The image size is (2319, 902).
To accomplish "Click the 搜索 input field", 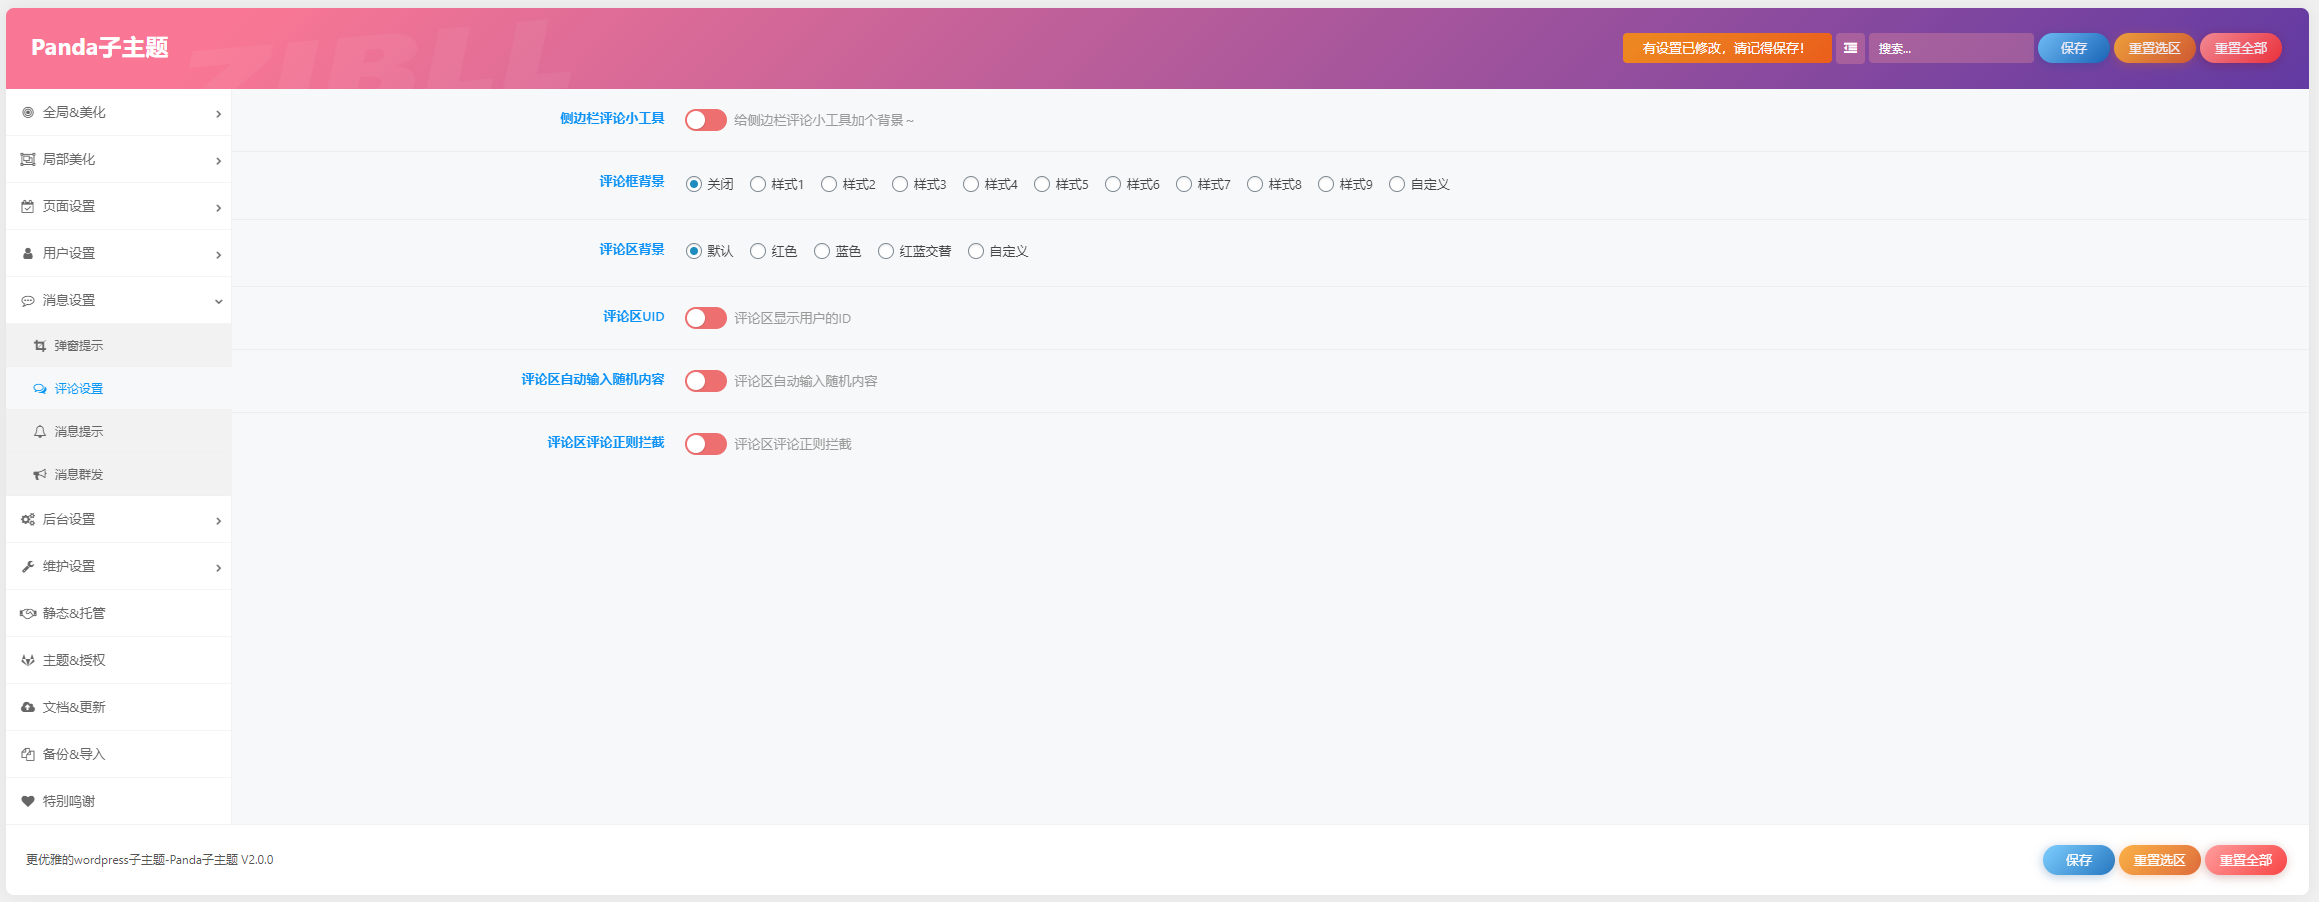I will [x=1951, y=48].
